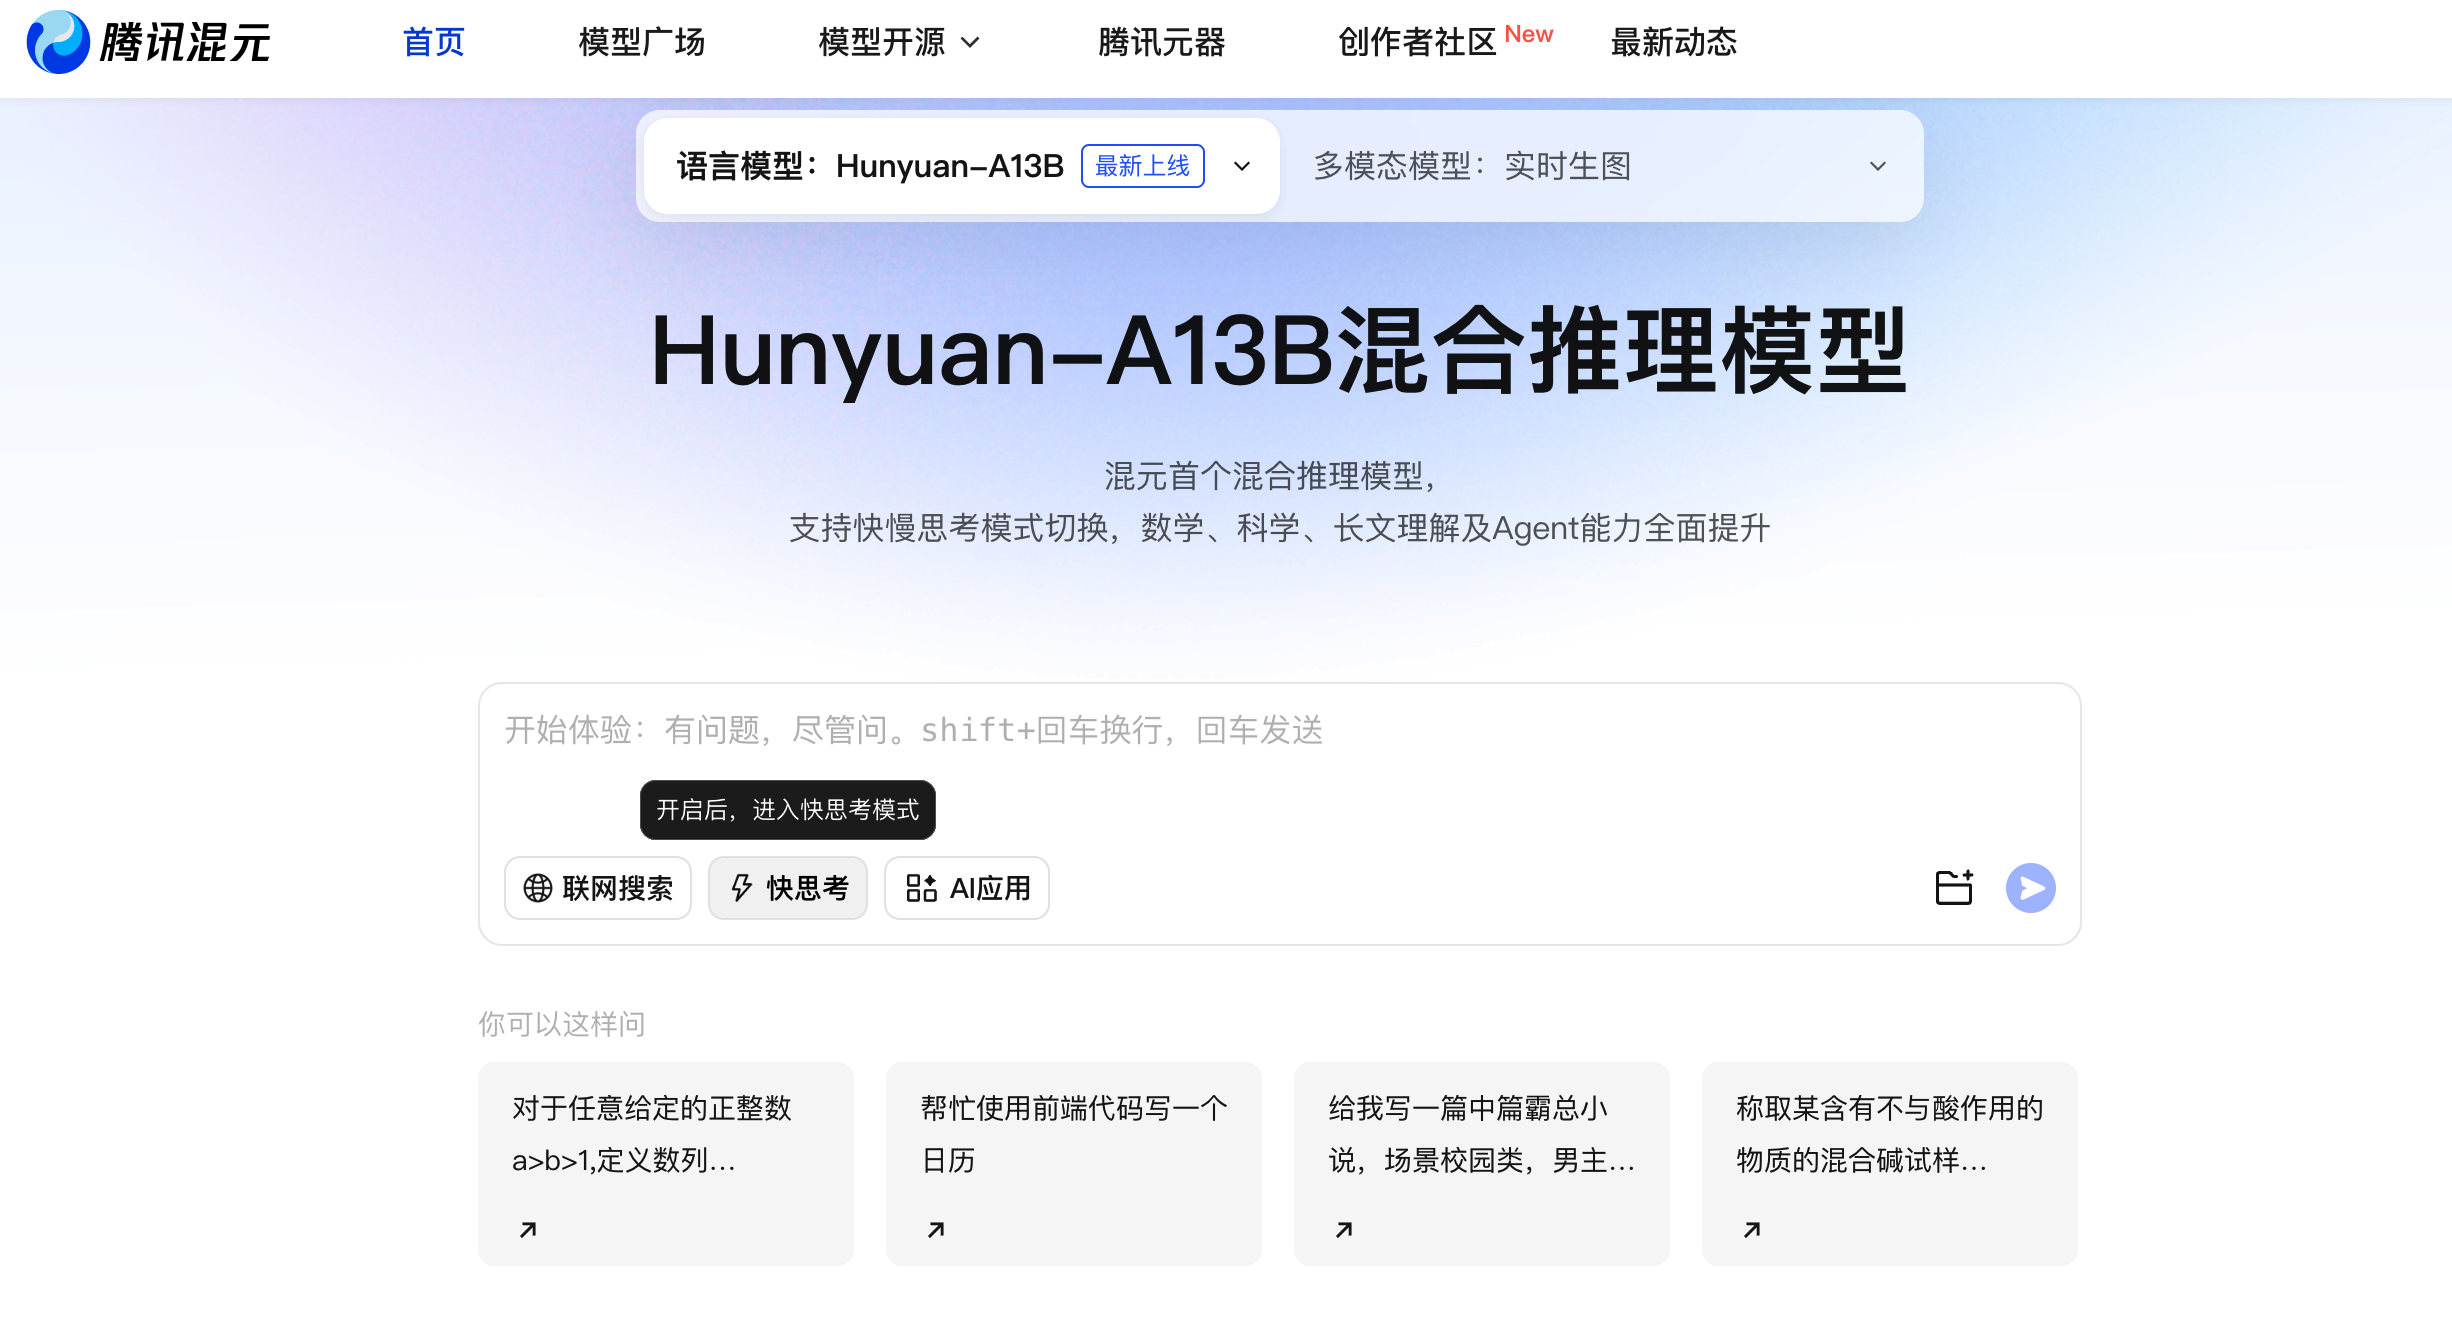2452x1322 pixels.
Task: Open the 腾讯元器 nav item
Action: pos(1161,43)
